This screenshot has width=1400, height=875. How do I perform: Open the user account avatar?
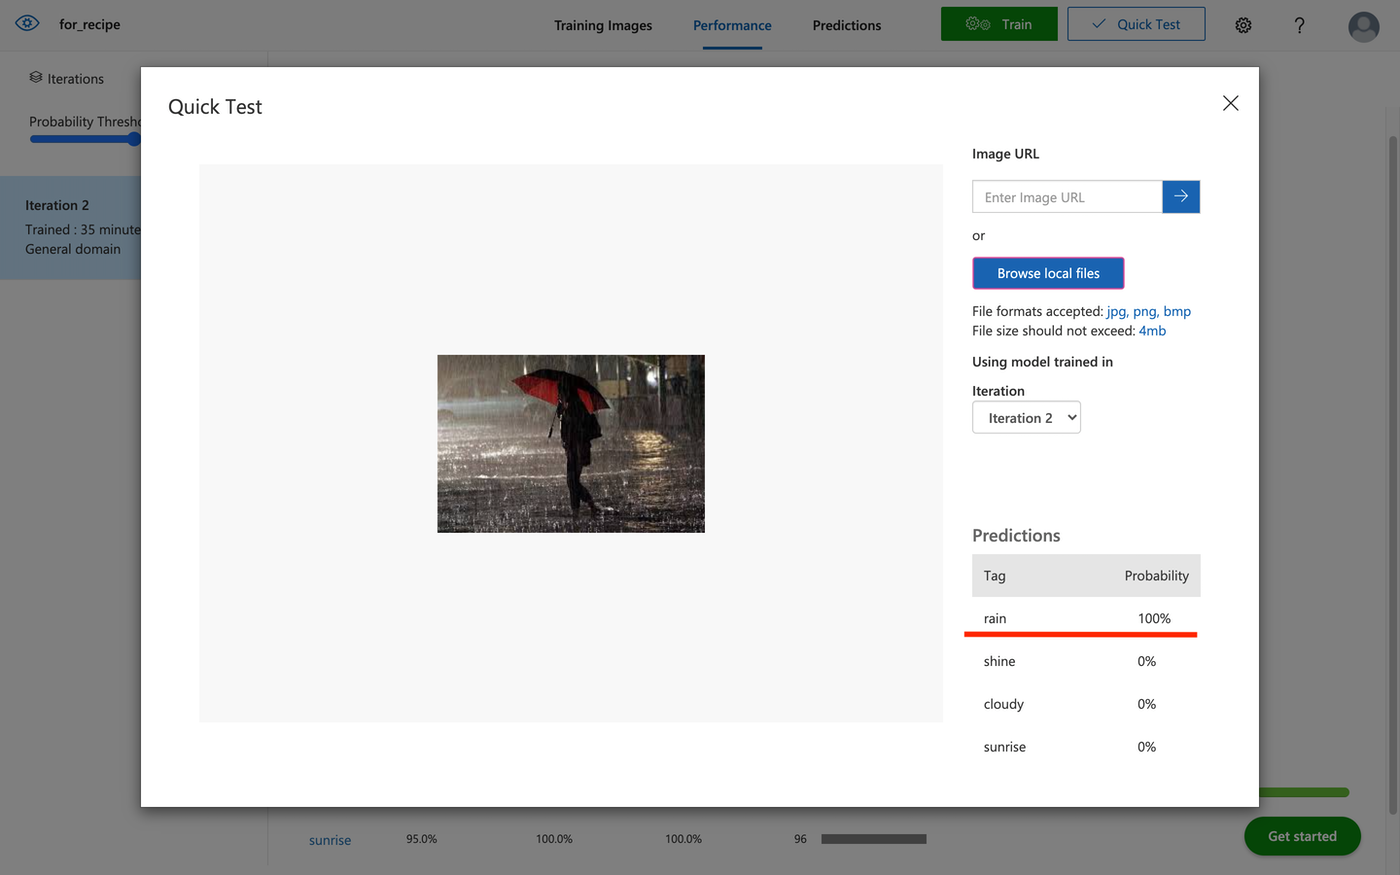coord(1363,26)
